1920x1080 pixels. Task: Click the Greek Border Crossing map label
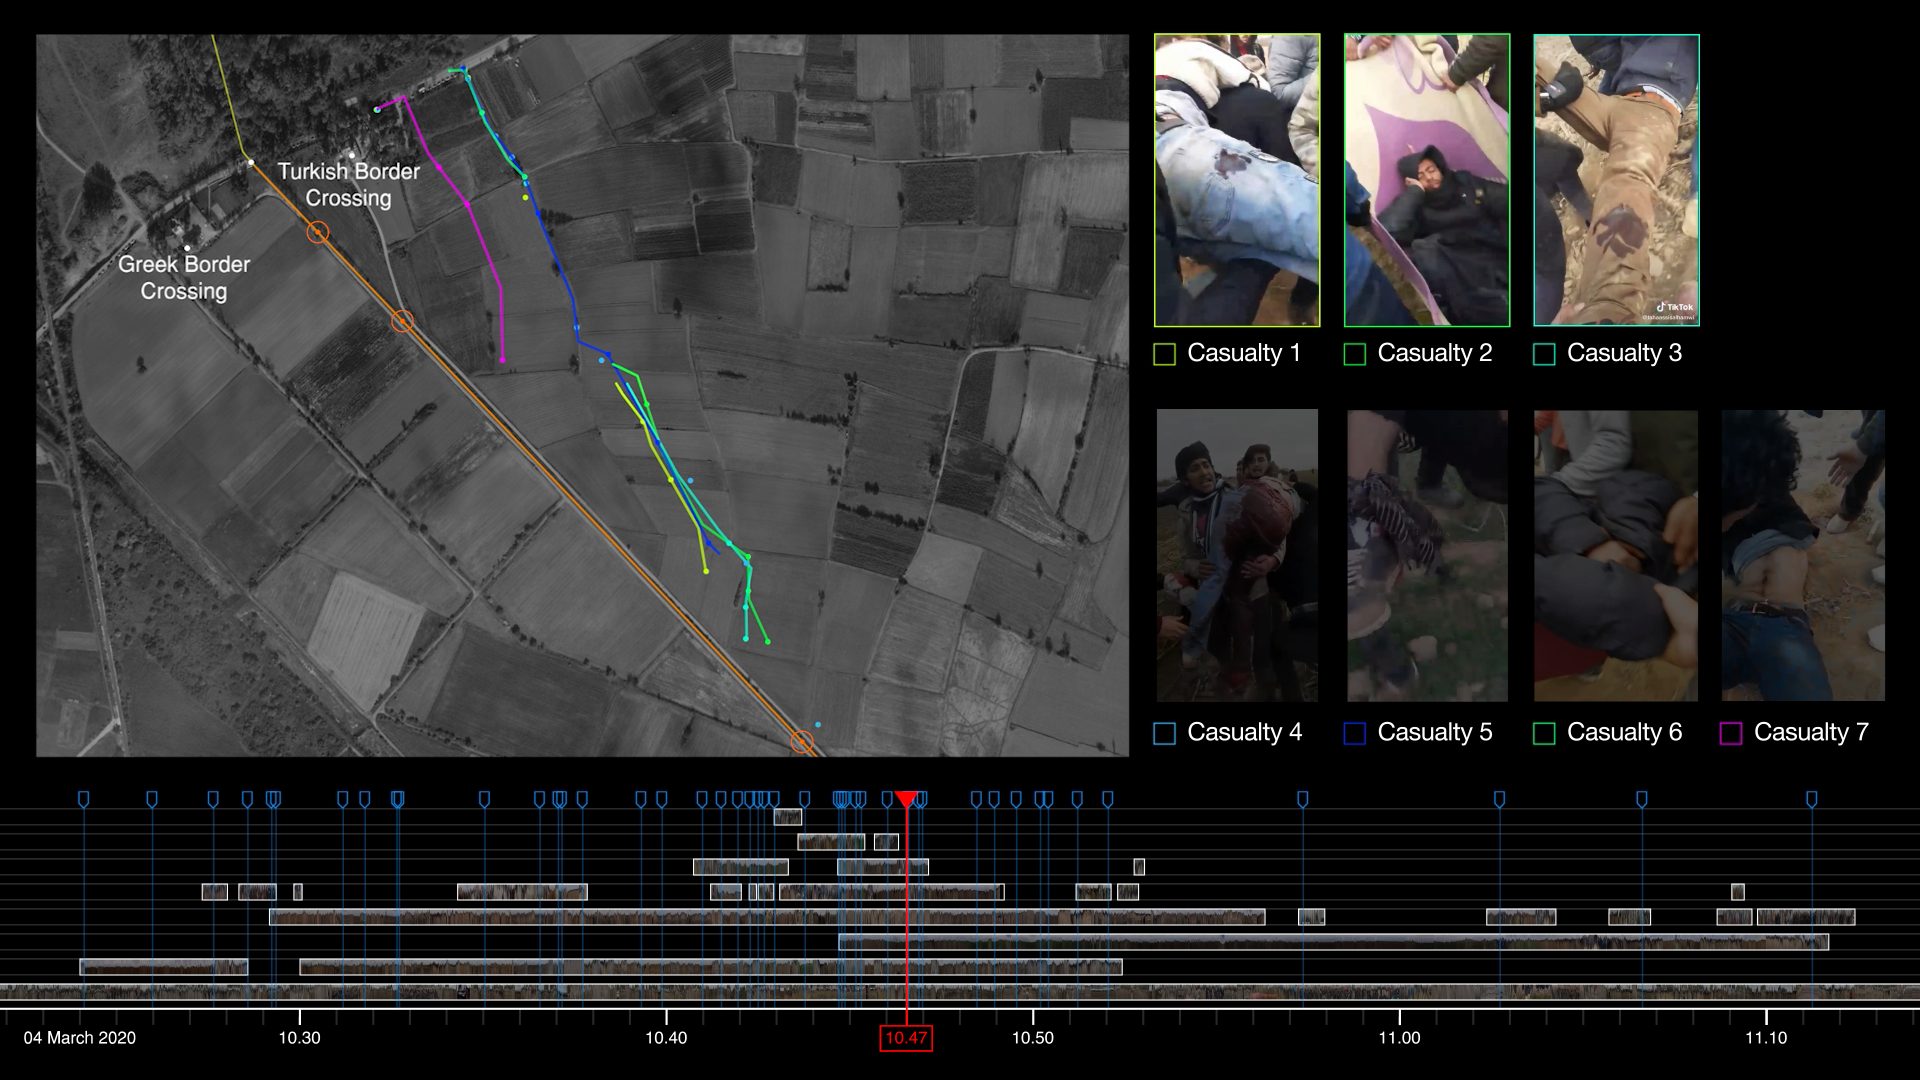[x=184, y=277]
